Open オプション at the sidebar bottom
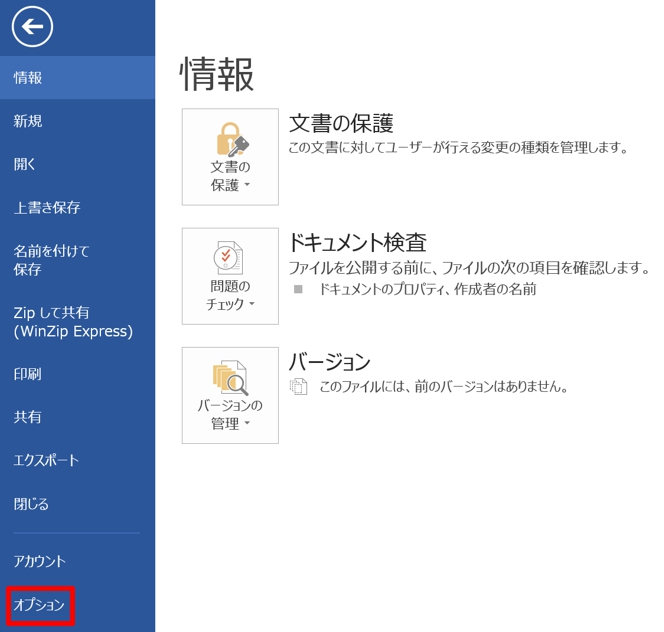Screen dimensions: 664x632 pyautogui.click(x=39, y=605)
